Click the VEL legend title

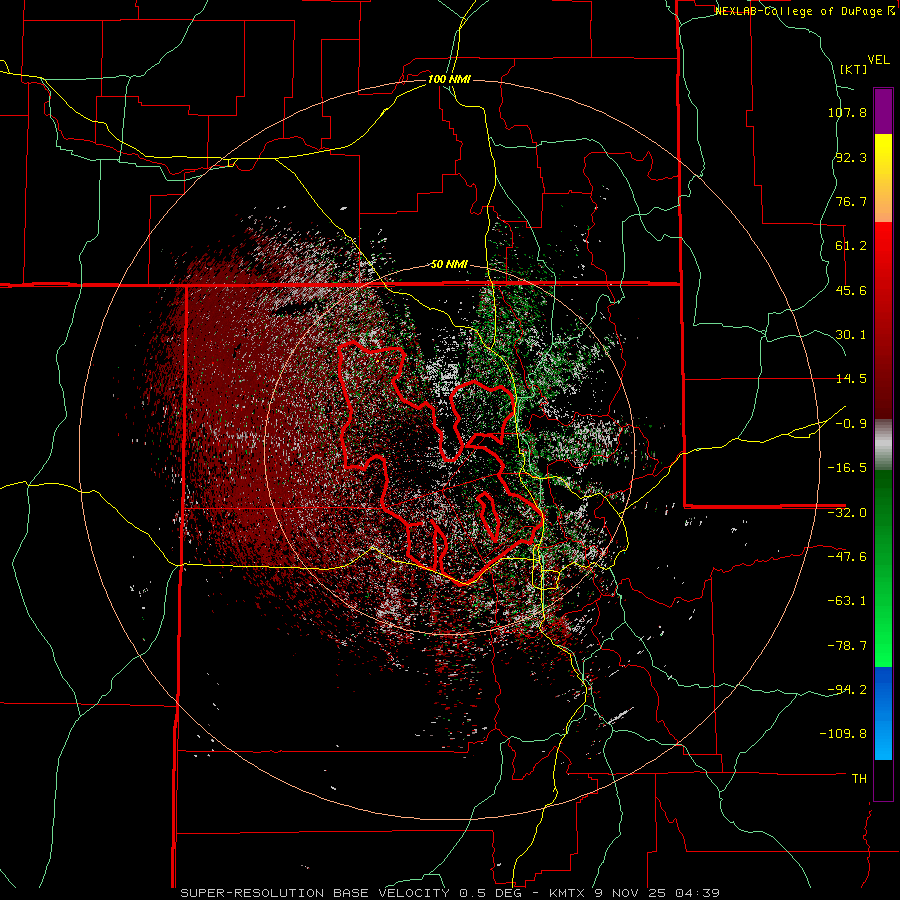tap(878, 60)
